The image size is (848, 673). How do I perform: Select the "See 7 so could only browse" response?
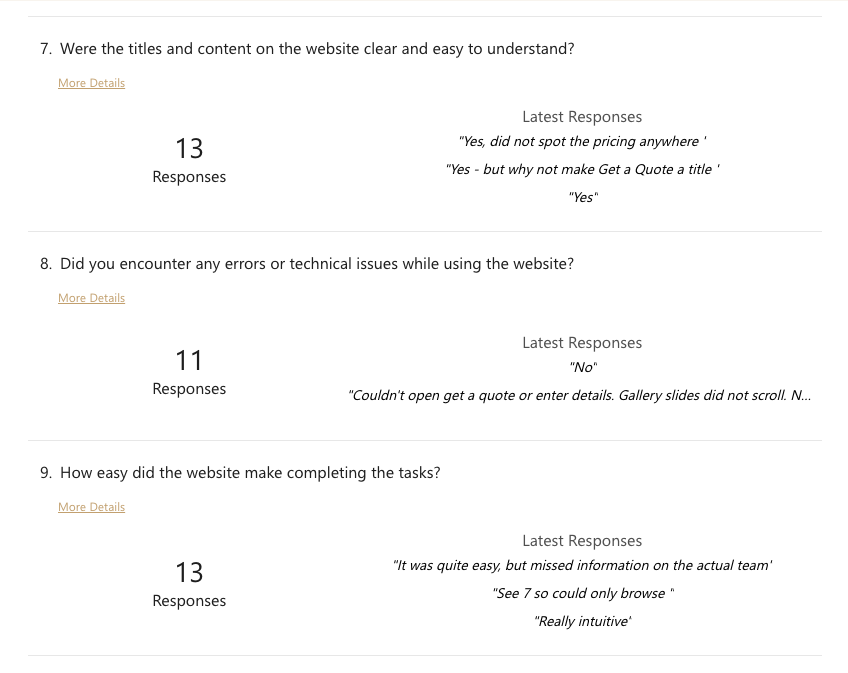(x=582, y=594)
